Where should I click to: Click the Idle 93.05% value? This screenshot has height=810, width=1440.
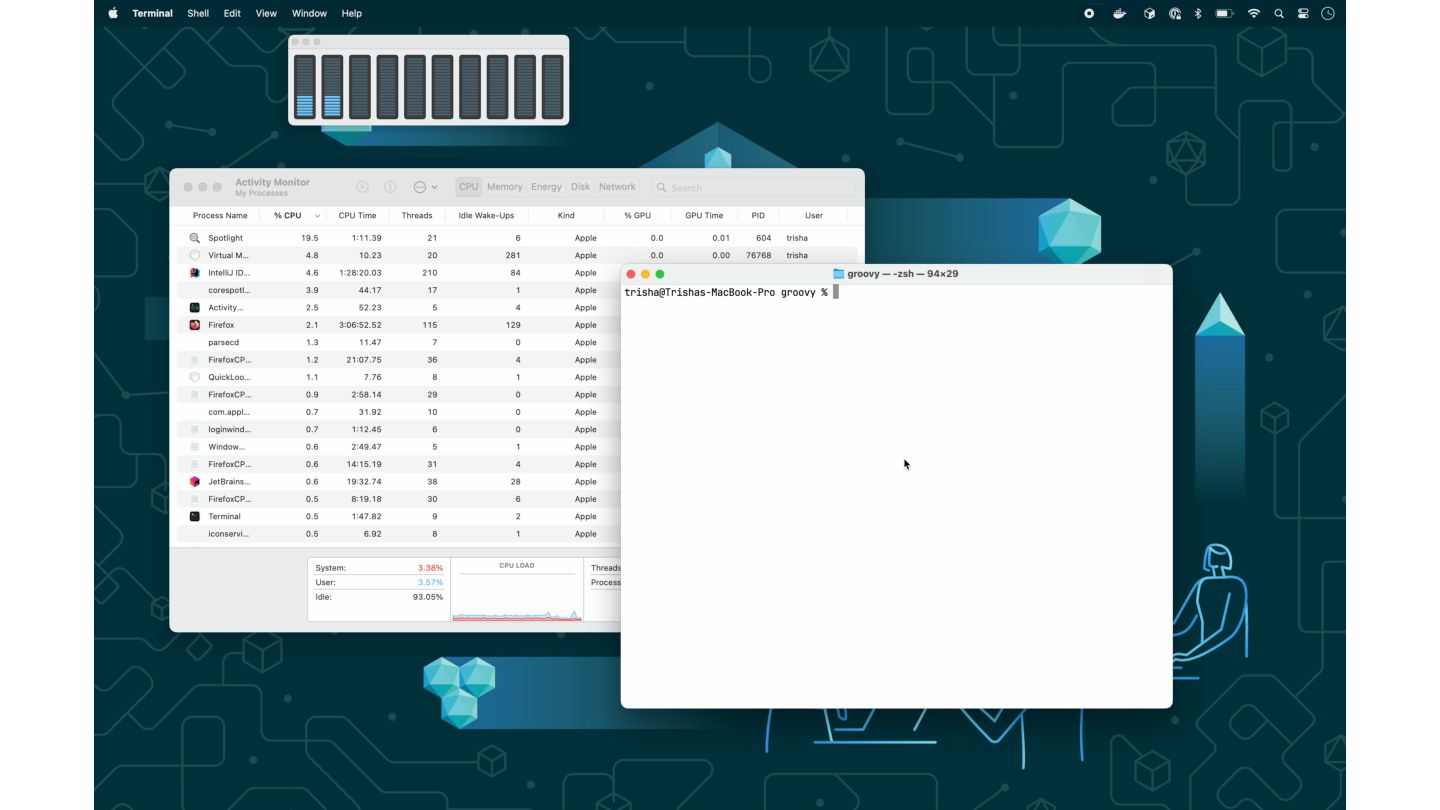pyautogui.click(x=428, y=597)
